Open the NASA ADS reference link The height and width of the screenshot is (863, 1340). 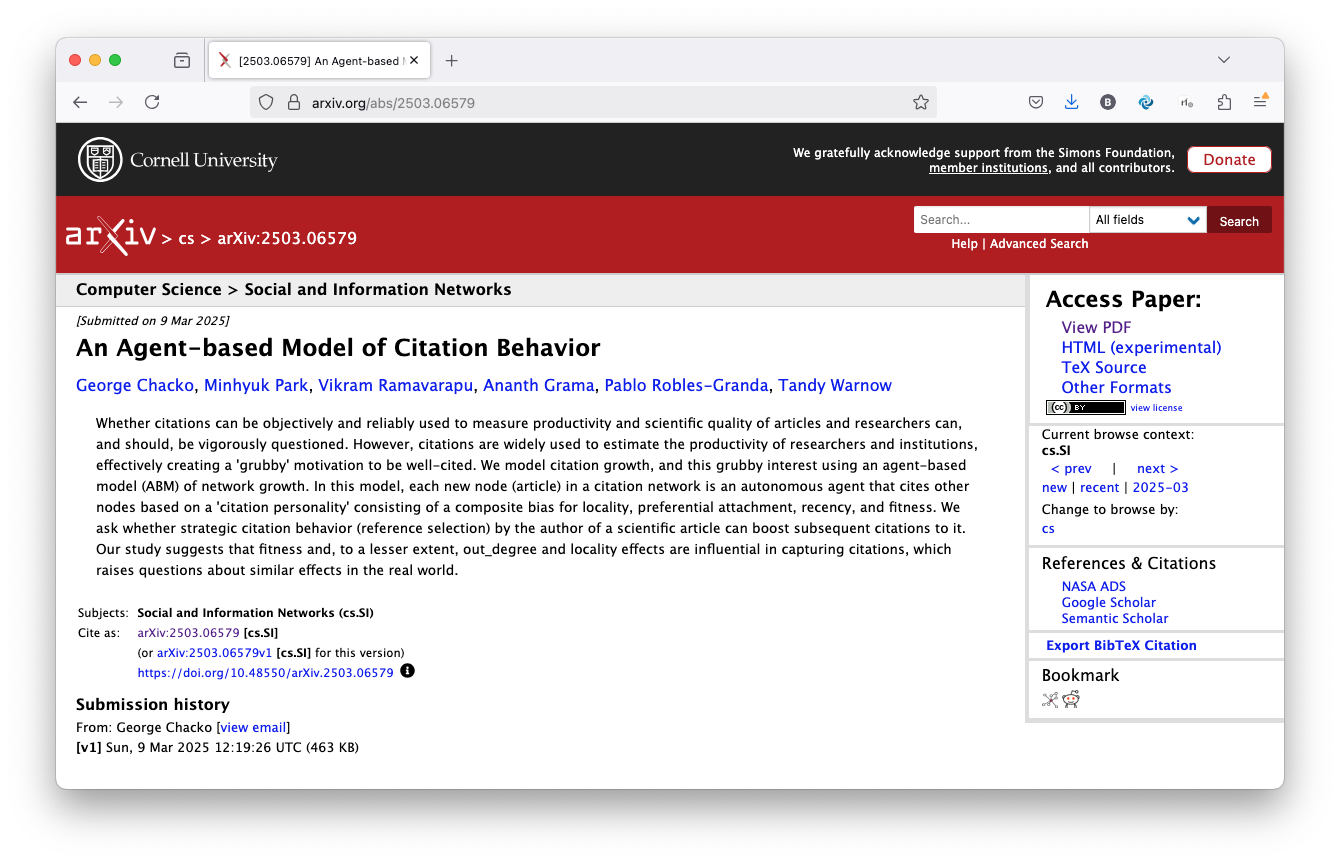1093,587
